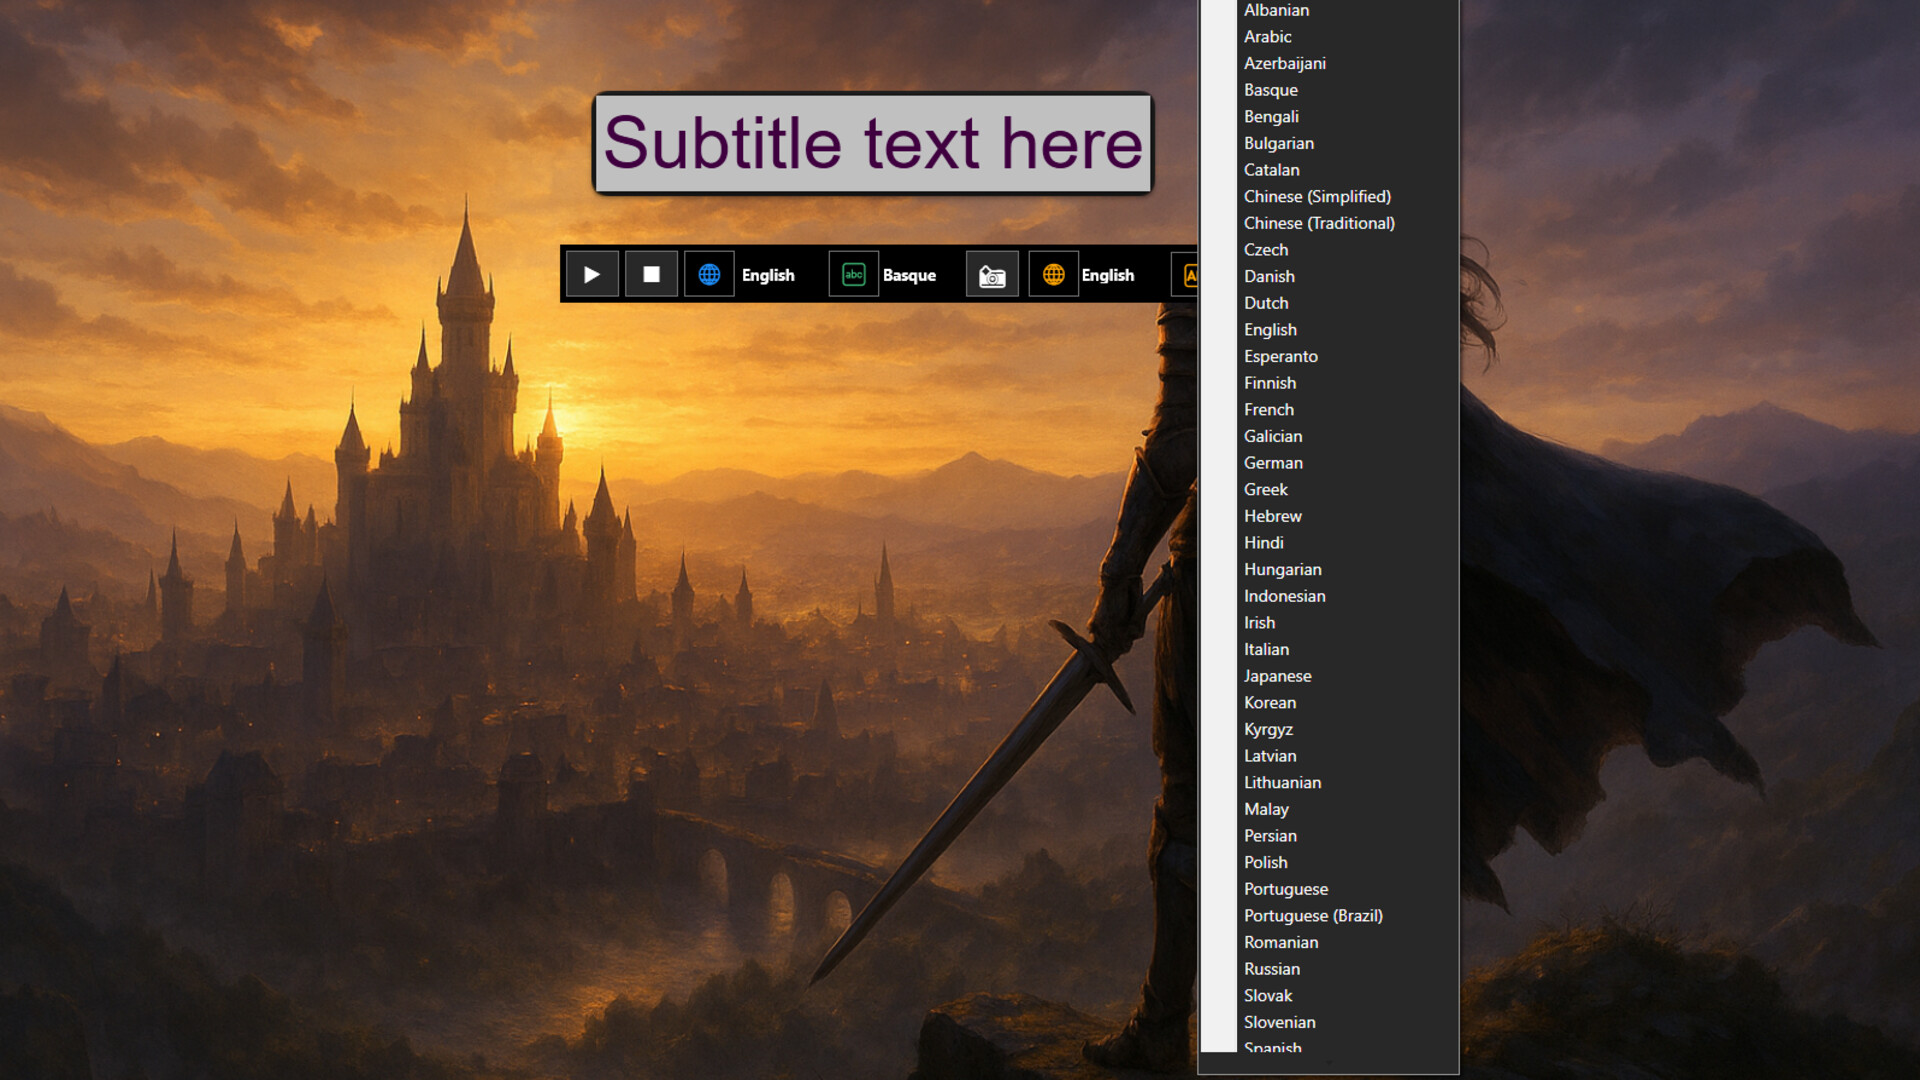Open the blue globe source language icon
The height and width of the screenshot is (1080, 1920).
[711, 274]
